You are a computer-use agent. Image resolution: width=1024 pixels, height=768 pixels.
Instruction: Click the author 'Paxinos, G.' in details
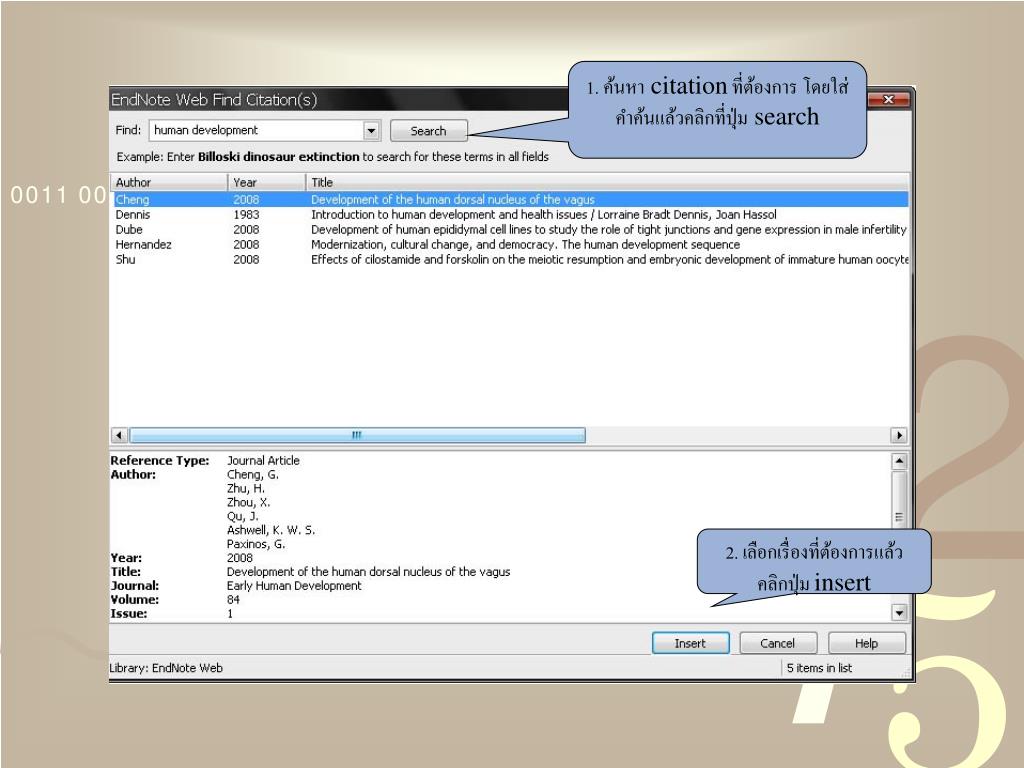pyautogui.click(x=256, y=544)
